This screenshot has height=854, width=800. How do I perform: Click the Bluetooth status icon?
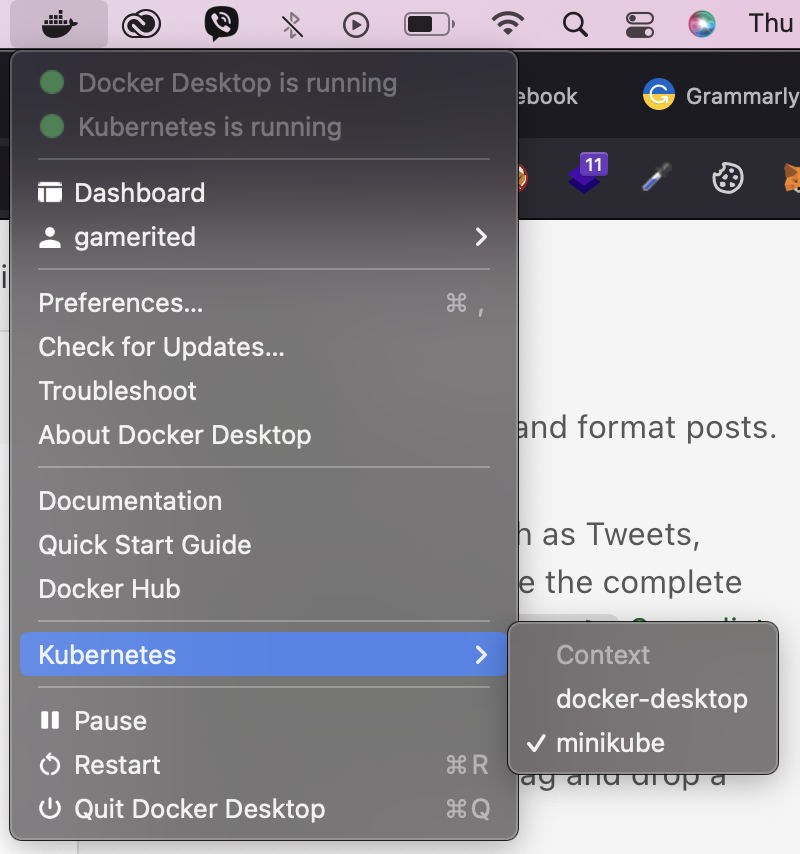(x=292, y=24)
